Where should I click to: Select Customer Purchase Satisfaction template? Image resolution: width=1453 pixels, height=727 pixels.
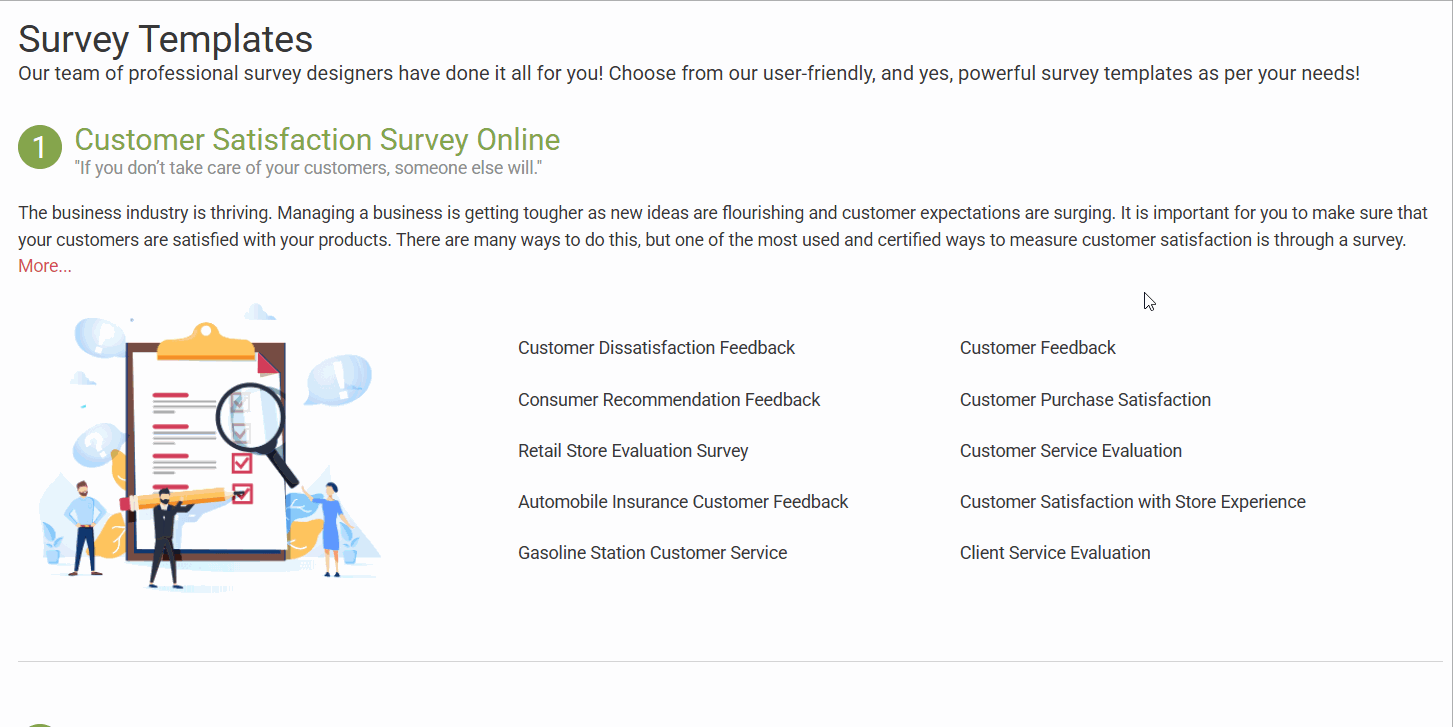pyautogui.click(x=1085, y=400)
